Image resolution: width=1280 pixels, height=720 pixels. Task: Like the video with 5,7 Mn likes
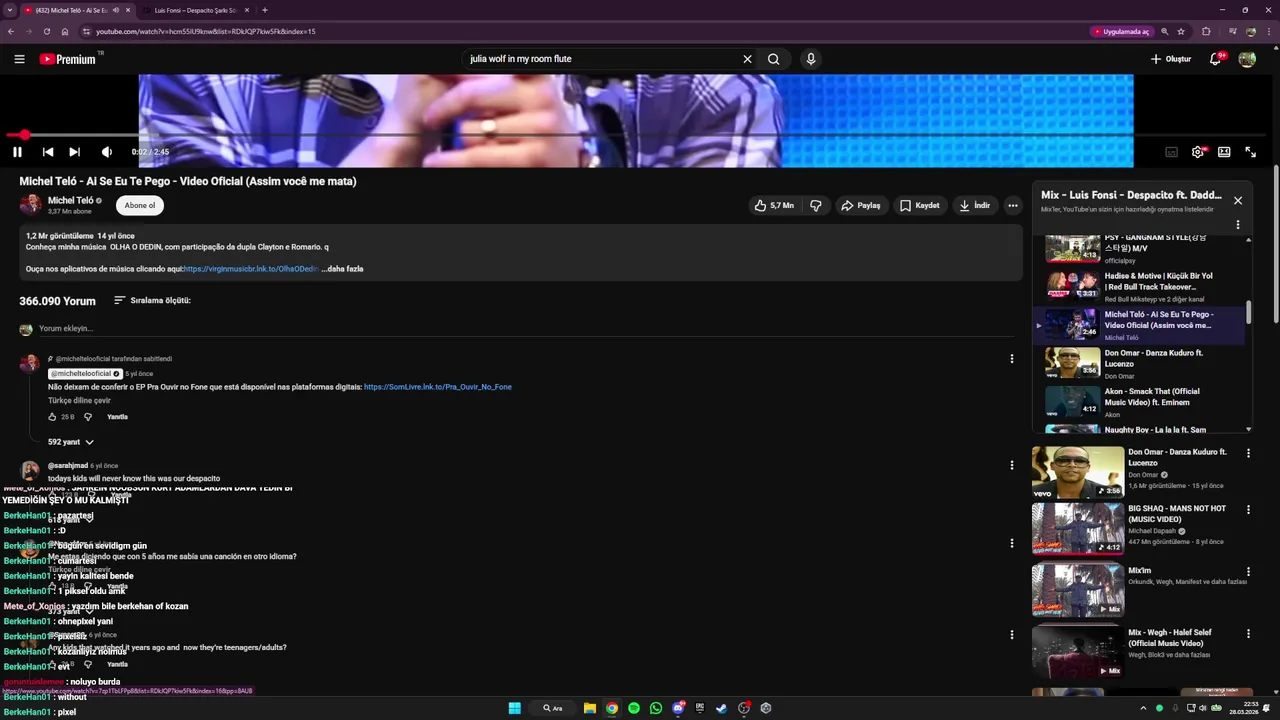pos(775,205)
